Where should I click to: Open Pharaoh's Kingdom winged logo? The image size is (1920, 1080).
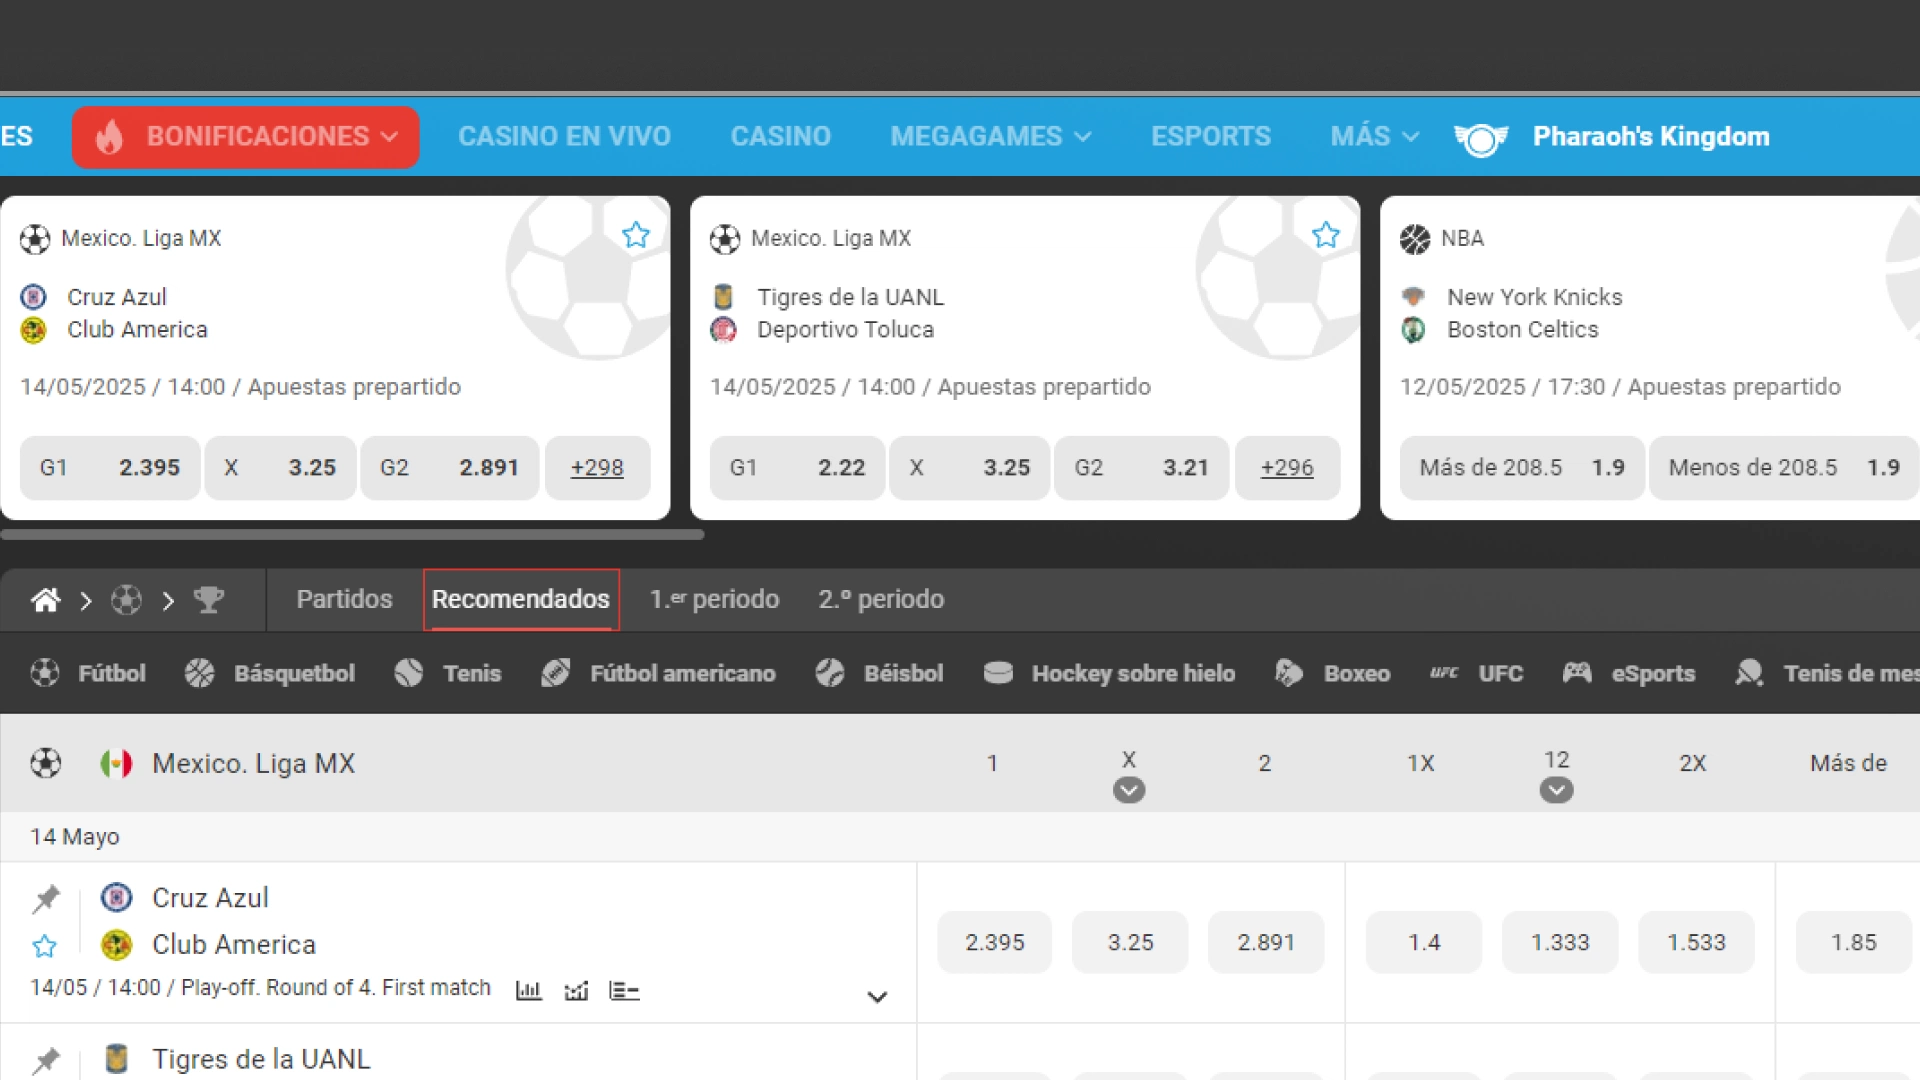[x=1481, y=139]
